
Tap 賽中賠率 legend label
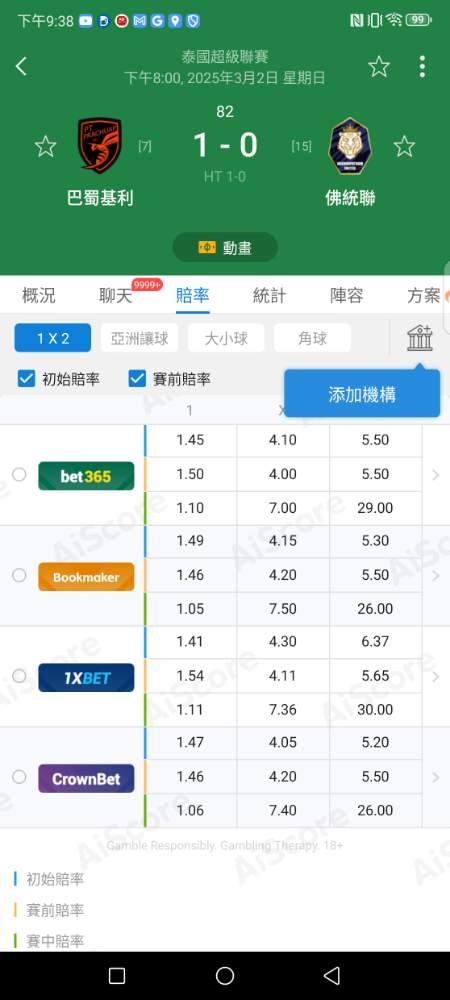tap(55, 941)
